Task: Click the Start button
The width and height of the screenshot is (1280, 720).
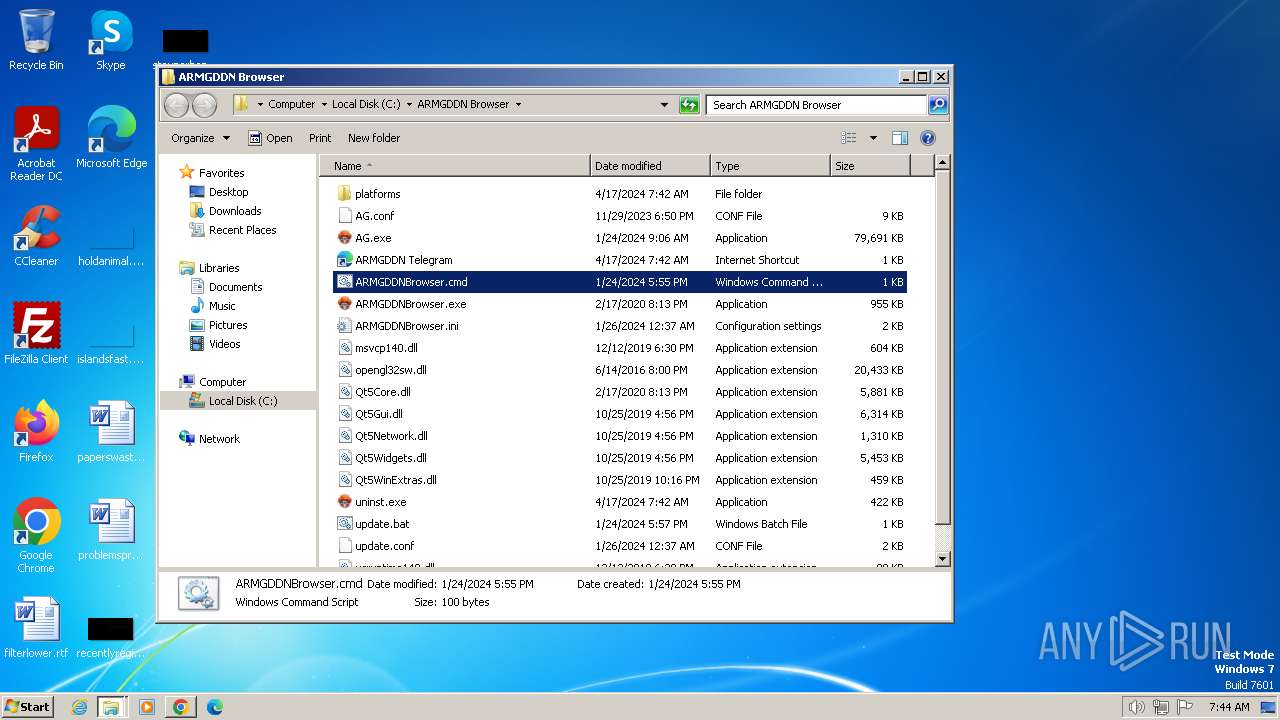Action: click(27, 707)
